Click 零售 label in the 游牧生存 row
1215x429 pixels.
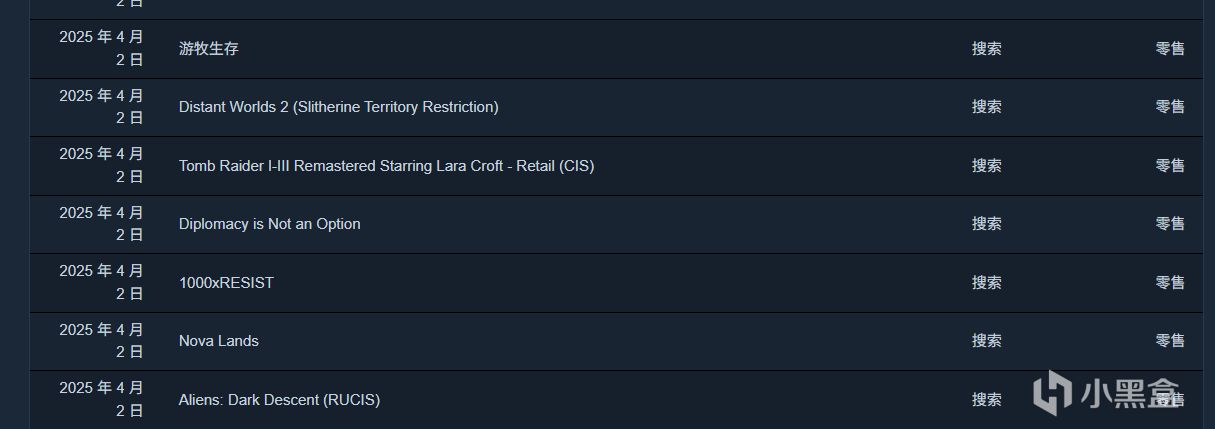[x=1170, y=48]
